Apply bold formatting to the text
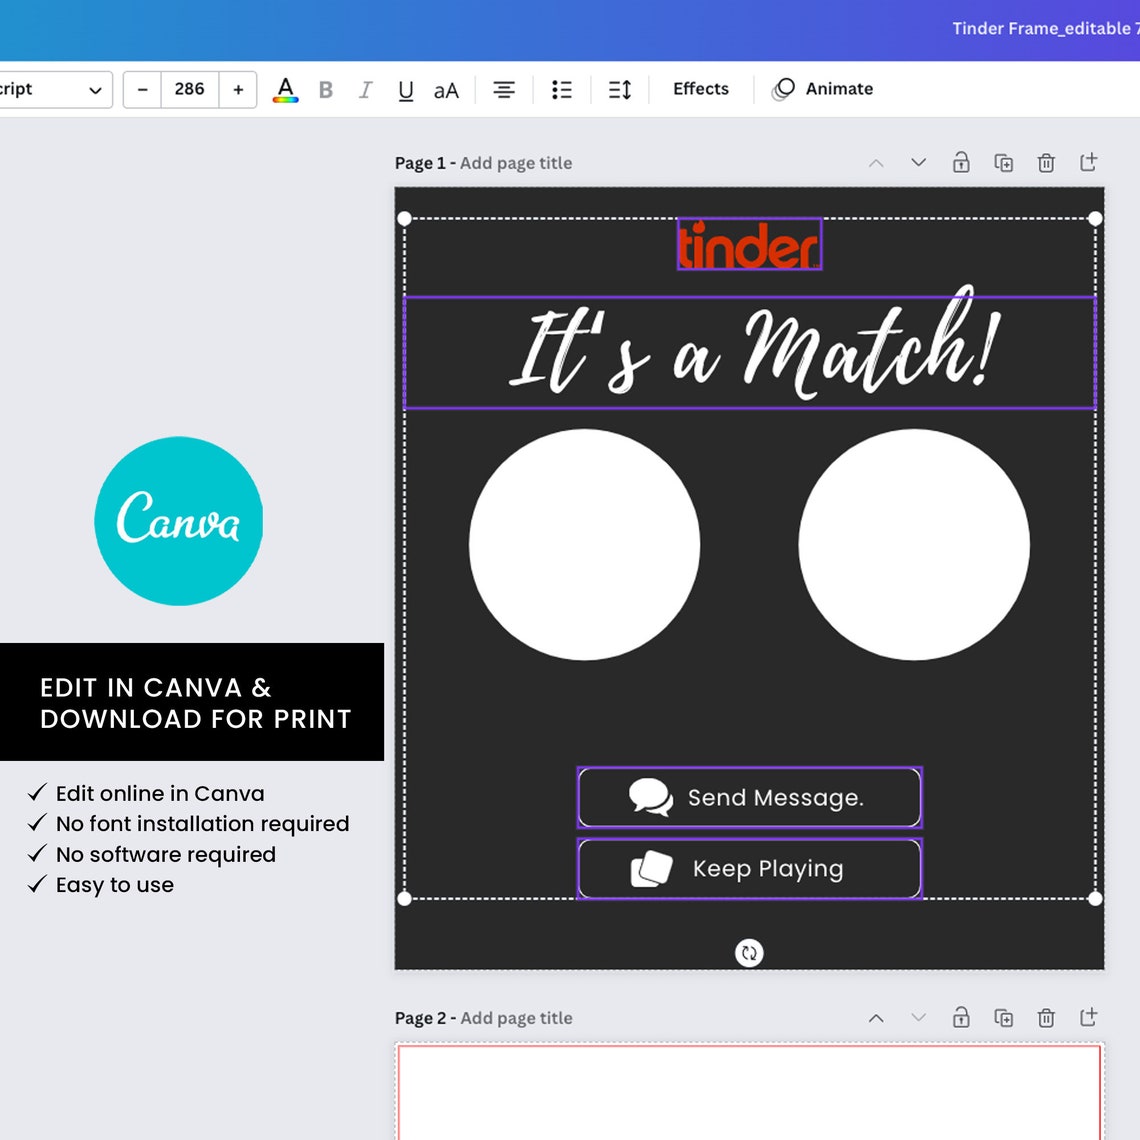This screenshot has width=1140, height=1140. coord(325,89)
